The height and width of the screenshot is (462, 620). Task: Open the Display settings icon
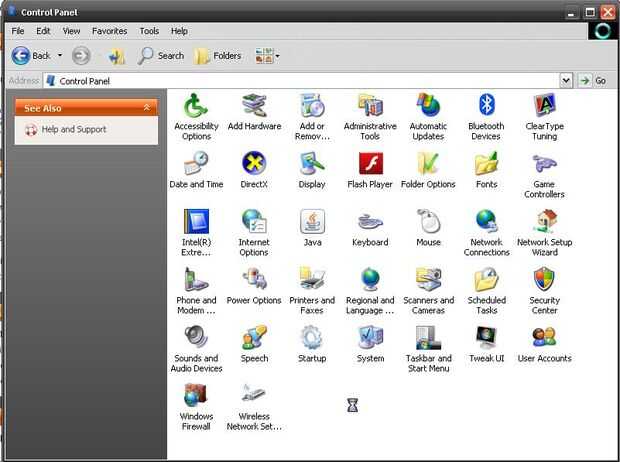pos(312,164)
